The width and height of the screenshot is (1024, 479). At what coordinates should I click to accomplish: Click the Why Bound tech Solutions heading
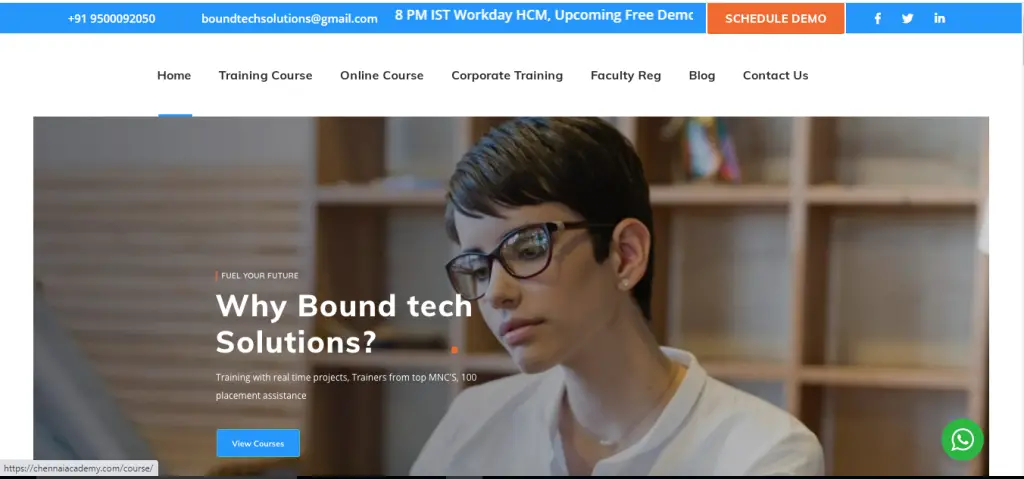tap(344, 323)
